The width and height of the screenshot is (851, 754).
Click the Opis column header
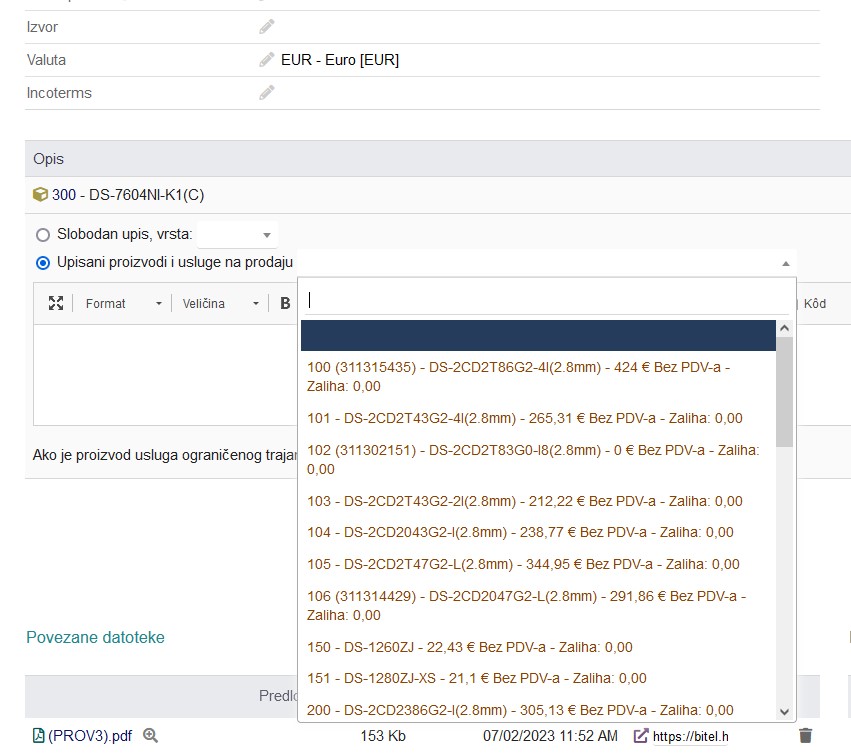[x=48, y=159]
